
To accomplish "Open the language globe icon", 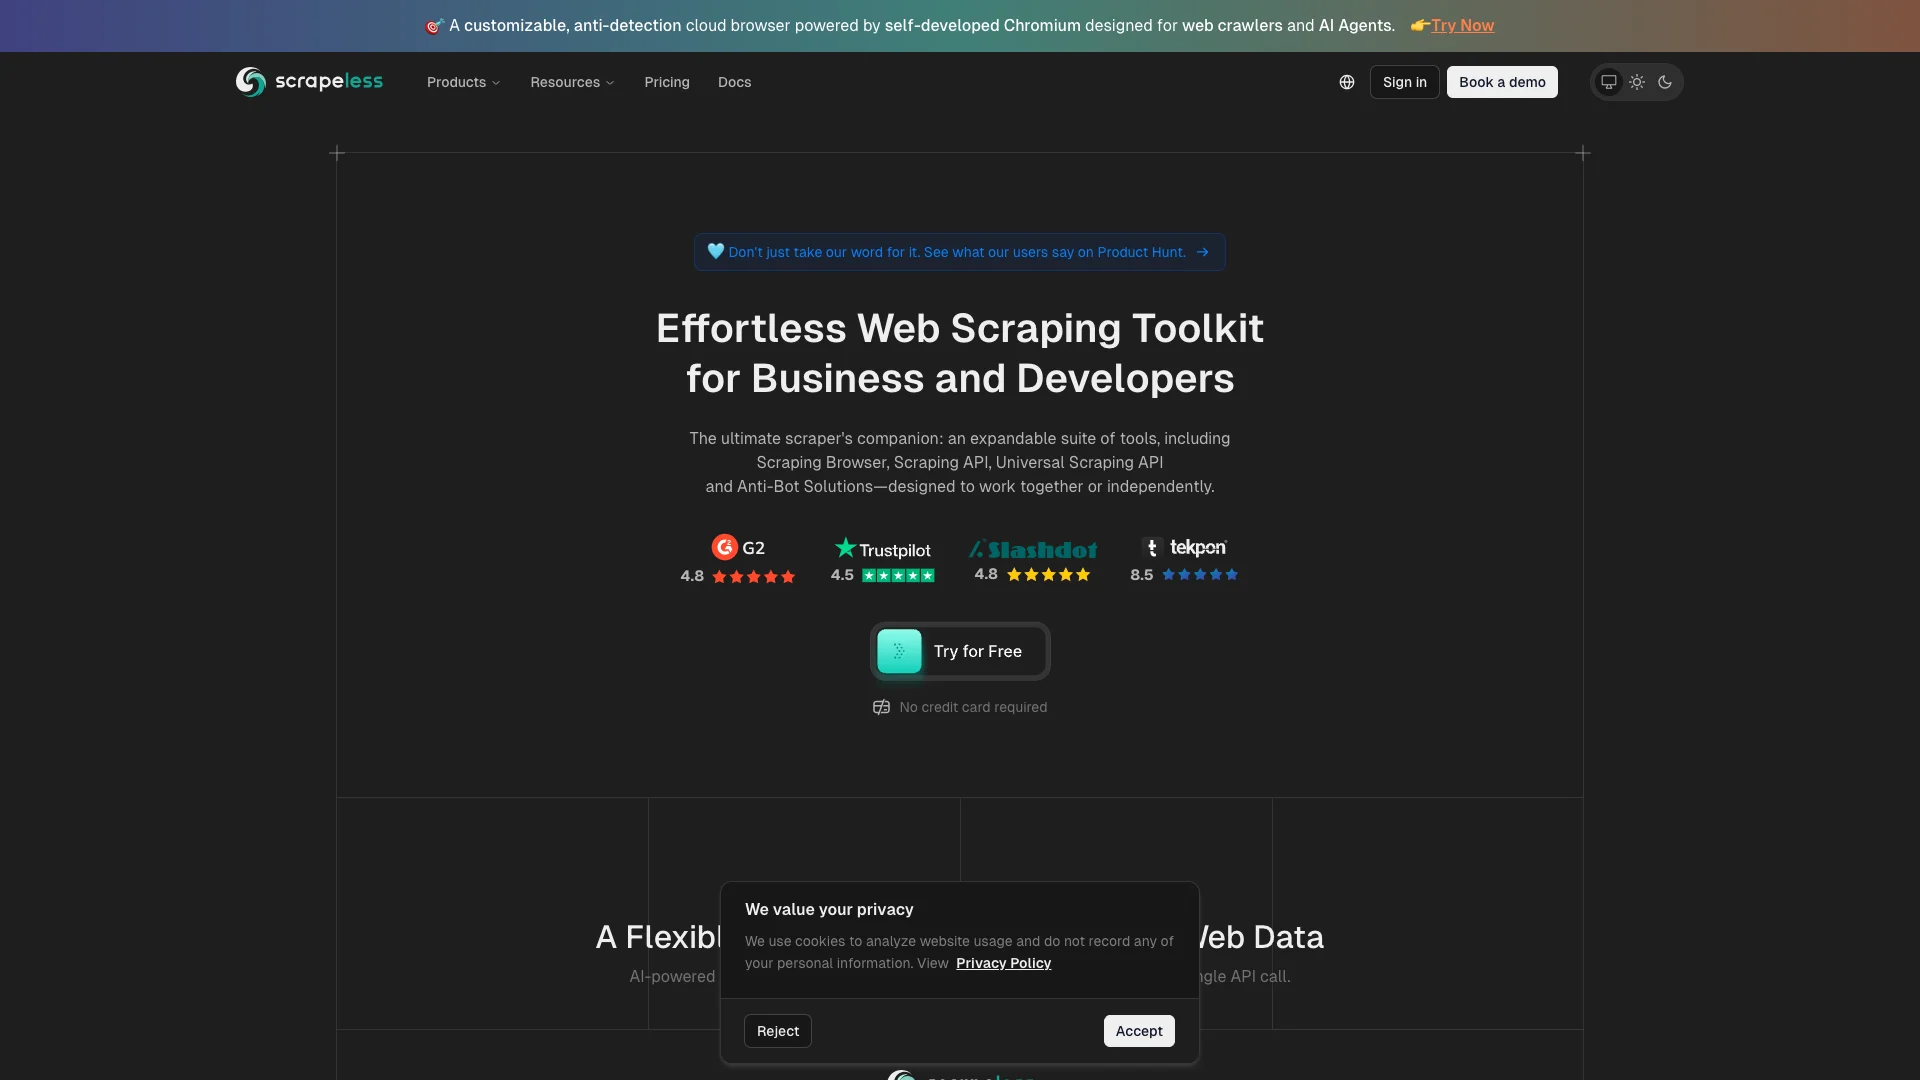I will coord(1347,82).
